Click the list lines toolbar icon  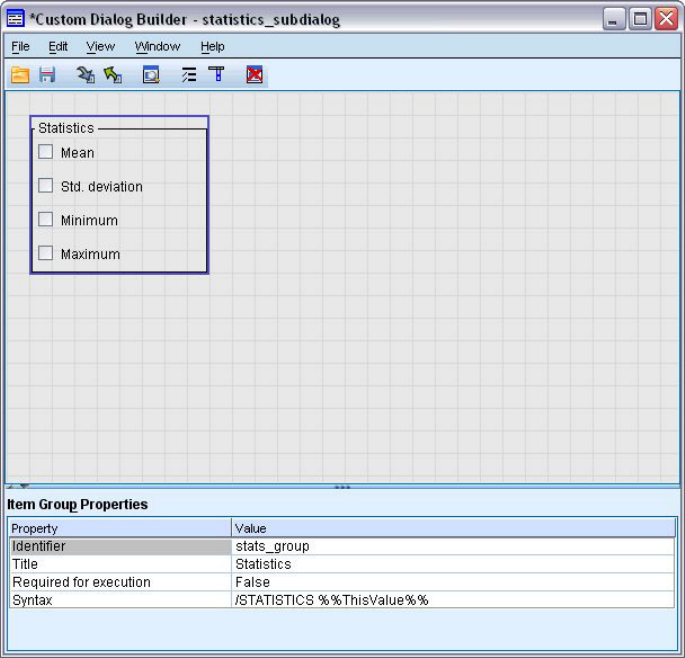coord(189,75)
